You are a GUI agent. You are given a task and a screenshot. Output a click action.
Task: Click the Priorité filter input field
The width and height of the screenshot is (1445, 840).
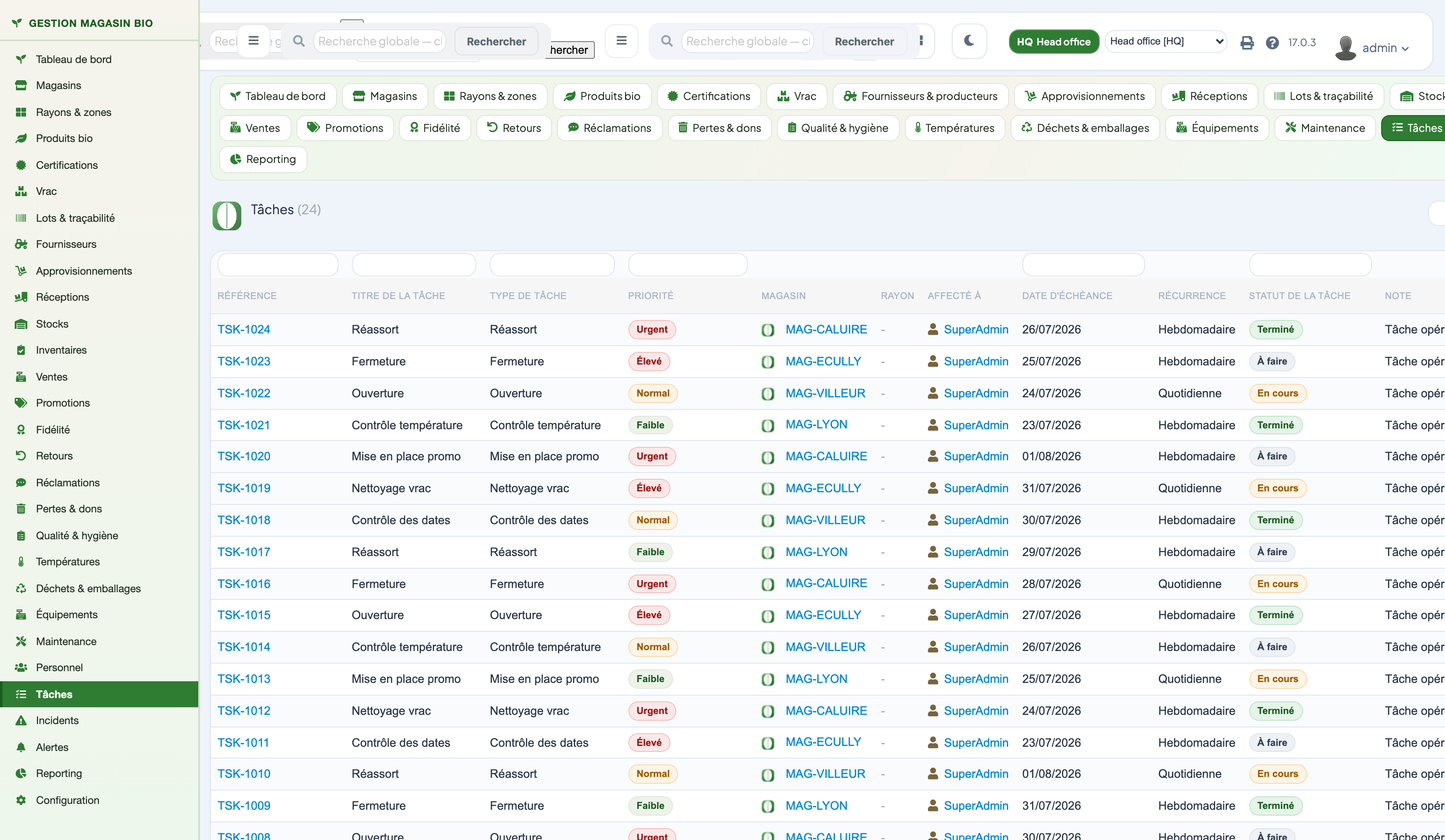(688, 265)
